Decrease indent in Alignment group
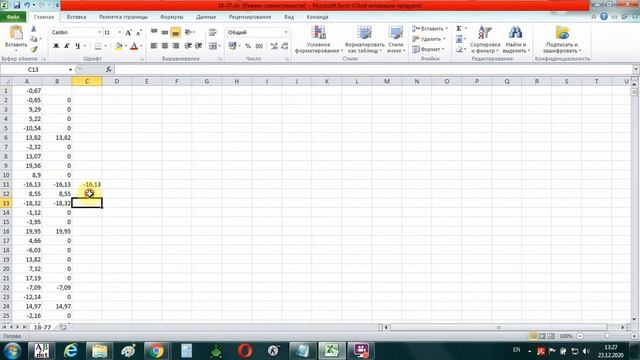 pyautogui.click(x=188, y=46)
